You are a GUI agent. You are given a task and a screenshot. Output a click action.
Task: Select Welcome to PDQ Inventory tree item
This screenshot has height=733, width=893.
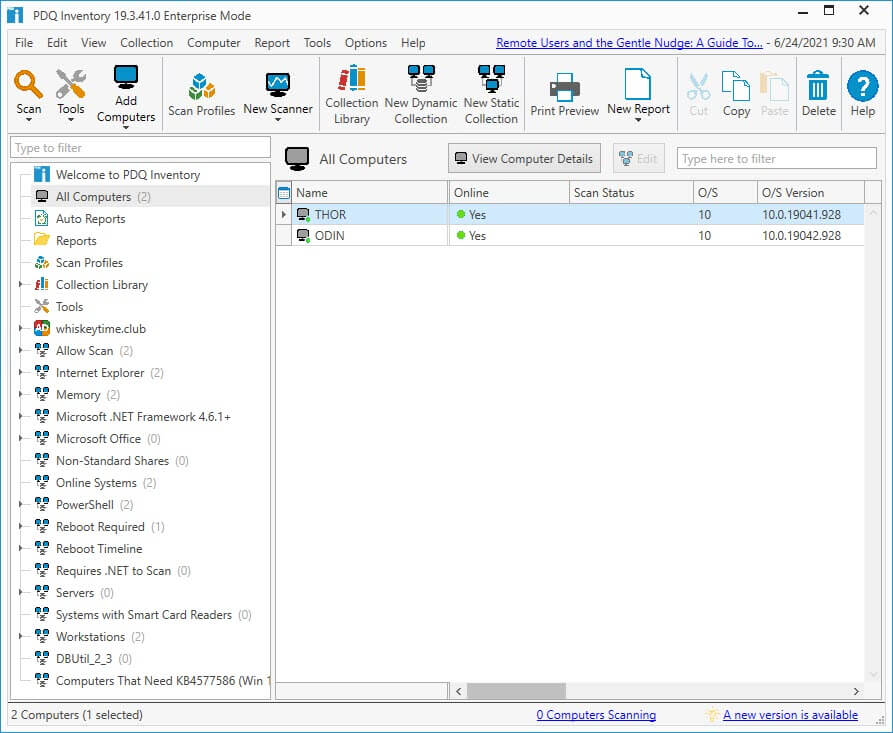tap(128, 175)
